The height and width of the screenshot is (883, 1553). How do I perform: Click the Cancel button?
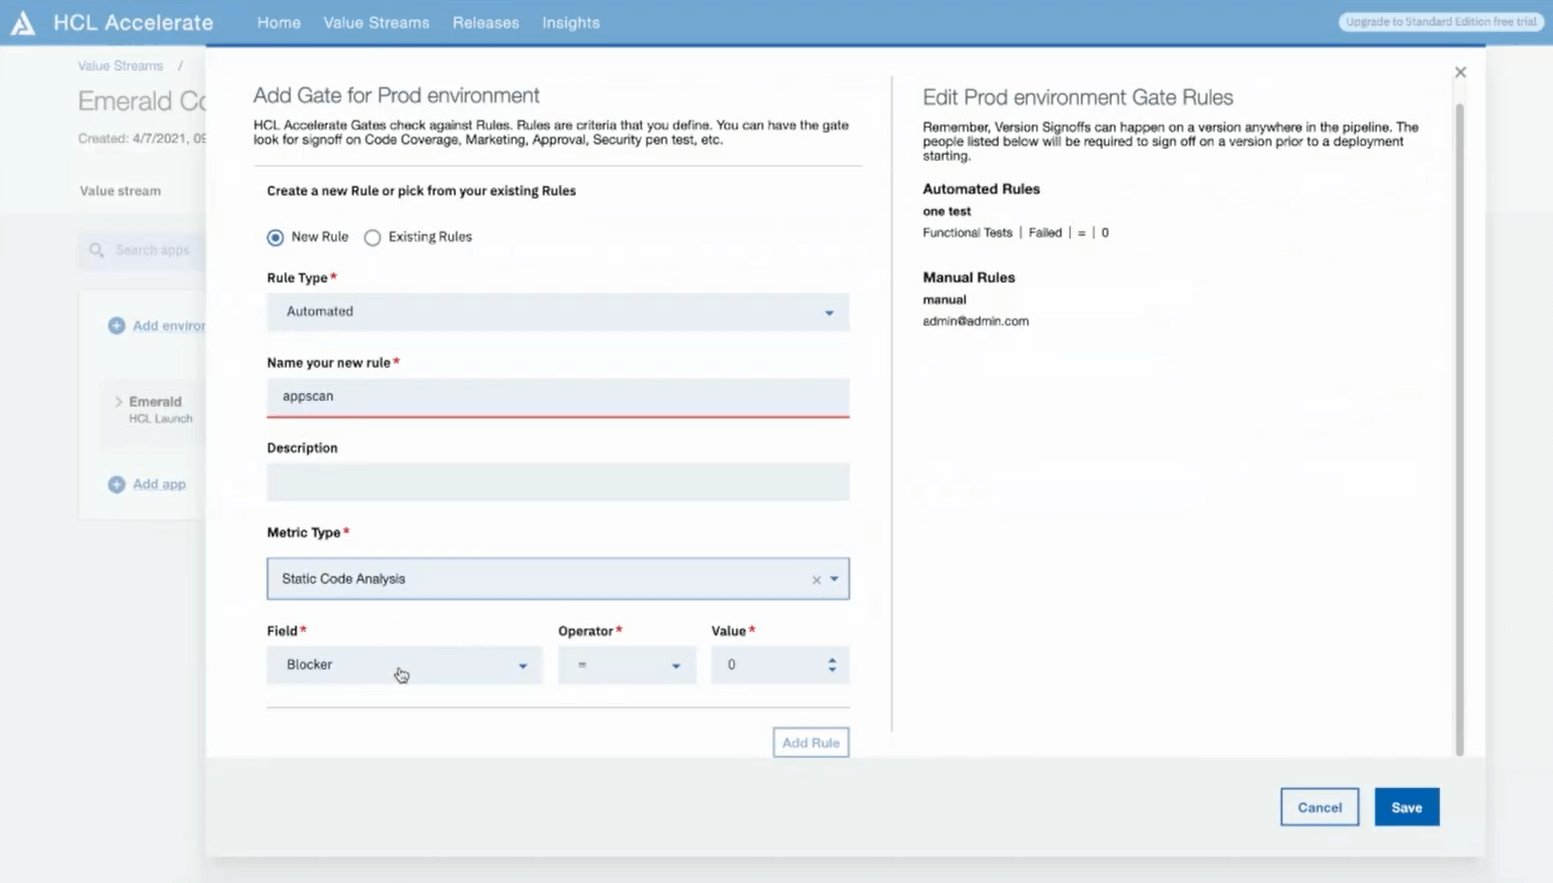[x=1319, y=807]
